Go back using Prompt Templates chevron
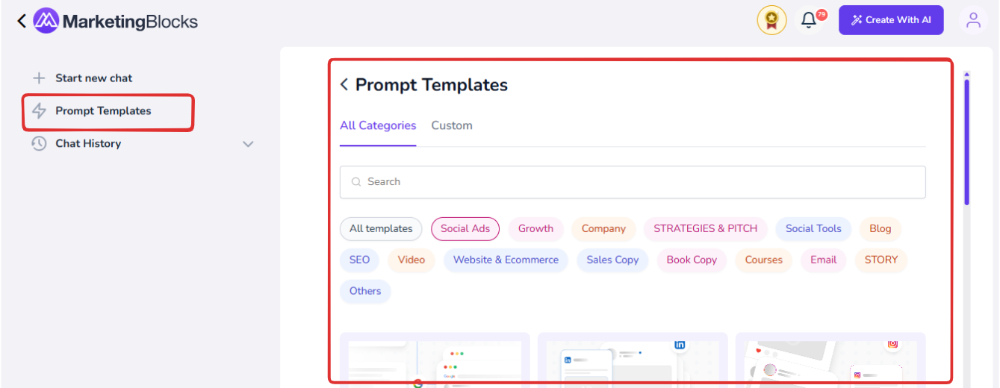The image size is (1000, 388). click(x=344, y=84)
